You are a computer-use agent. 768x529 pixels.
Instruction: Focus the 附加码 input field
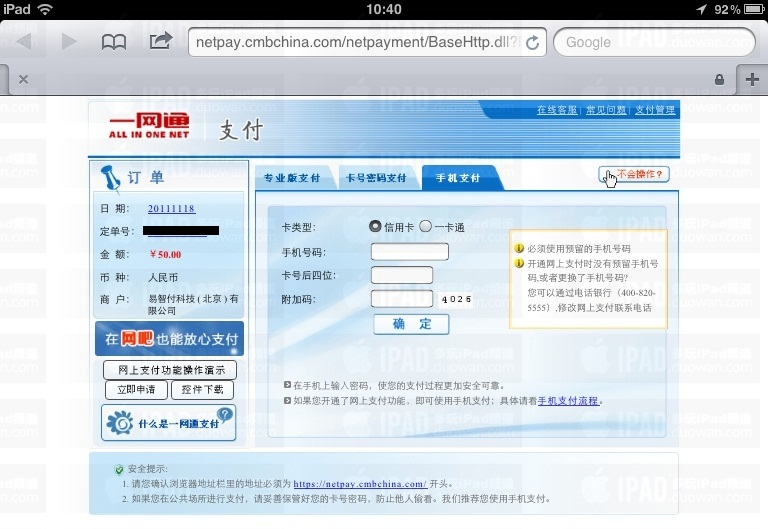[402, 299]
